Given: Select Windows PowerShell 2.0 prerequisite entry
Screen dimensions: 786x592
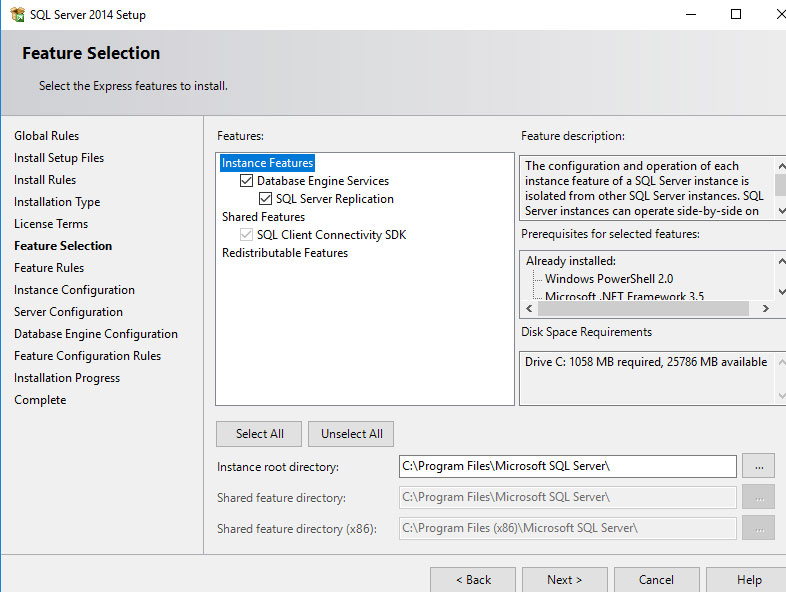Looking at the screenshot, I should tap(609, 279).
